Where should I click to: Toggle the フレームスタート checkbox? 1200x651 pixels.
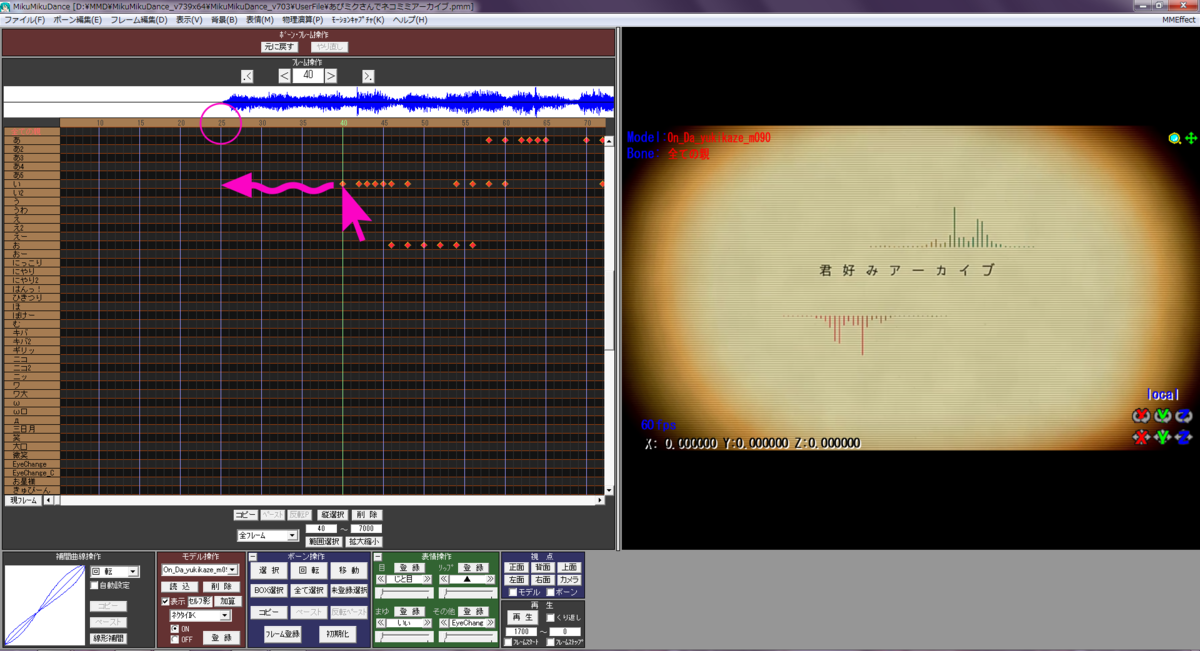coord(508,642)
